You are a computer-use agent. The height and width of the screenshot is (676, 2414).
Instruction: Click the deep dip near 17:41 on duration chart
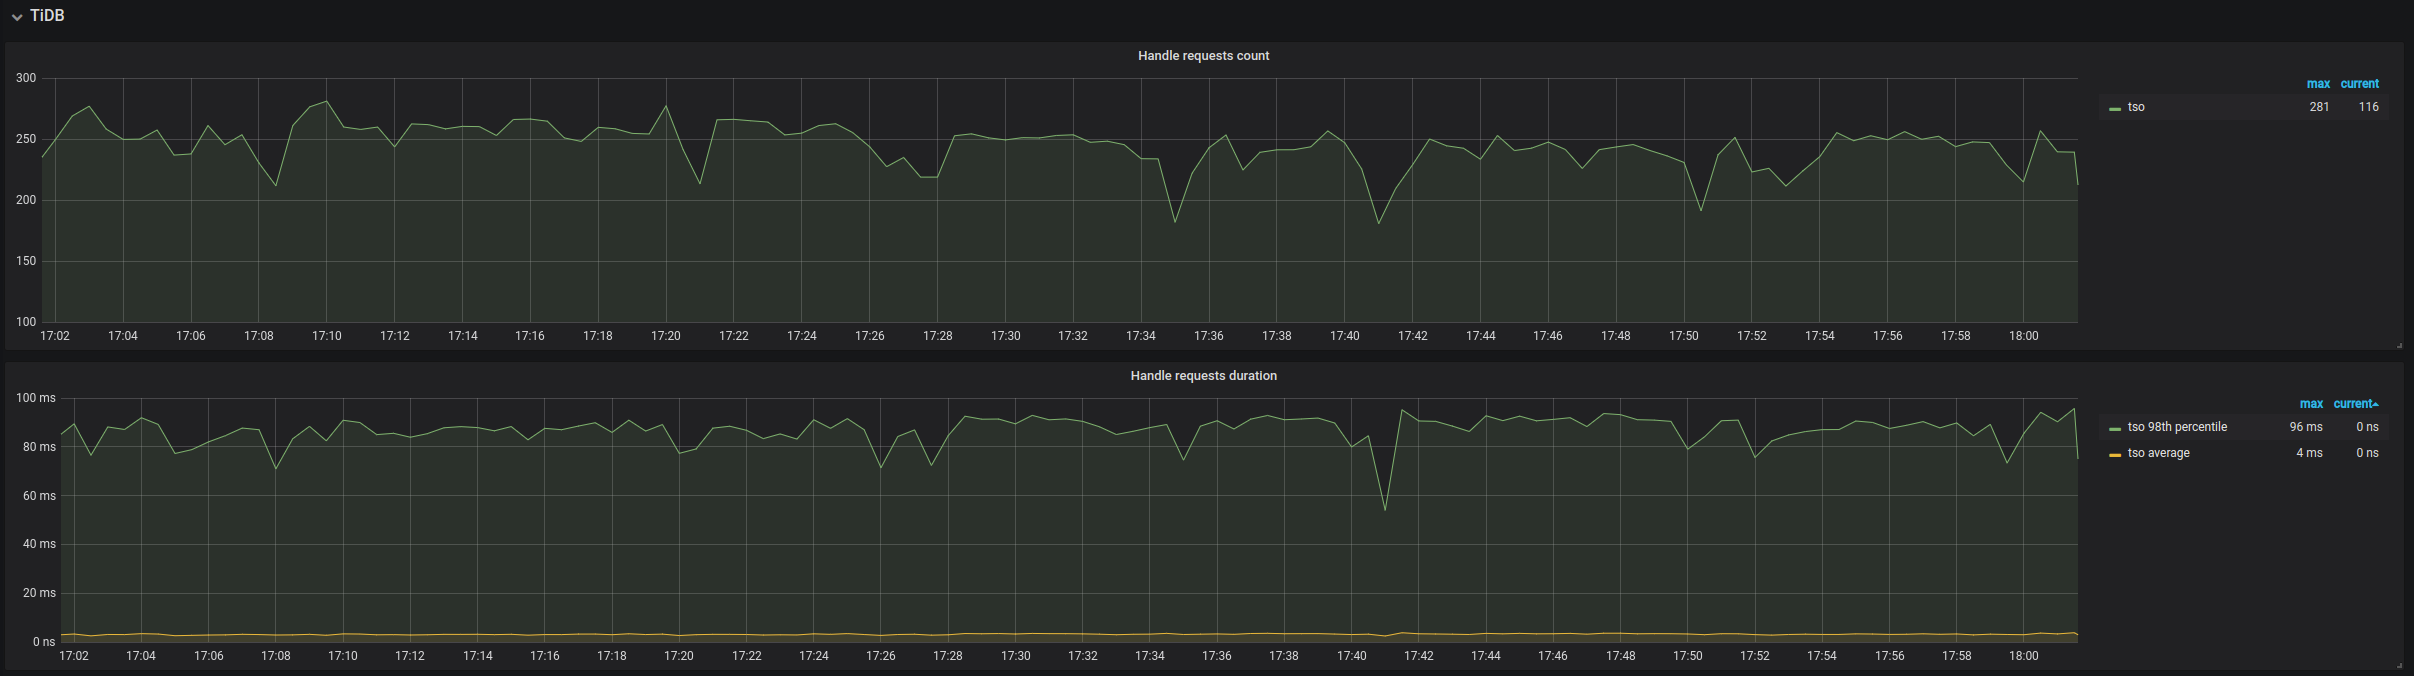pyautogui.click(x=1385, y=509)
